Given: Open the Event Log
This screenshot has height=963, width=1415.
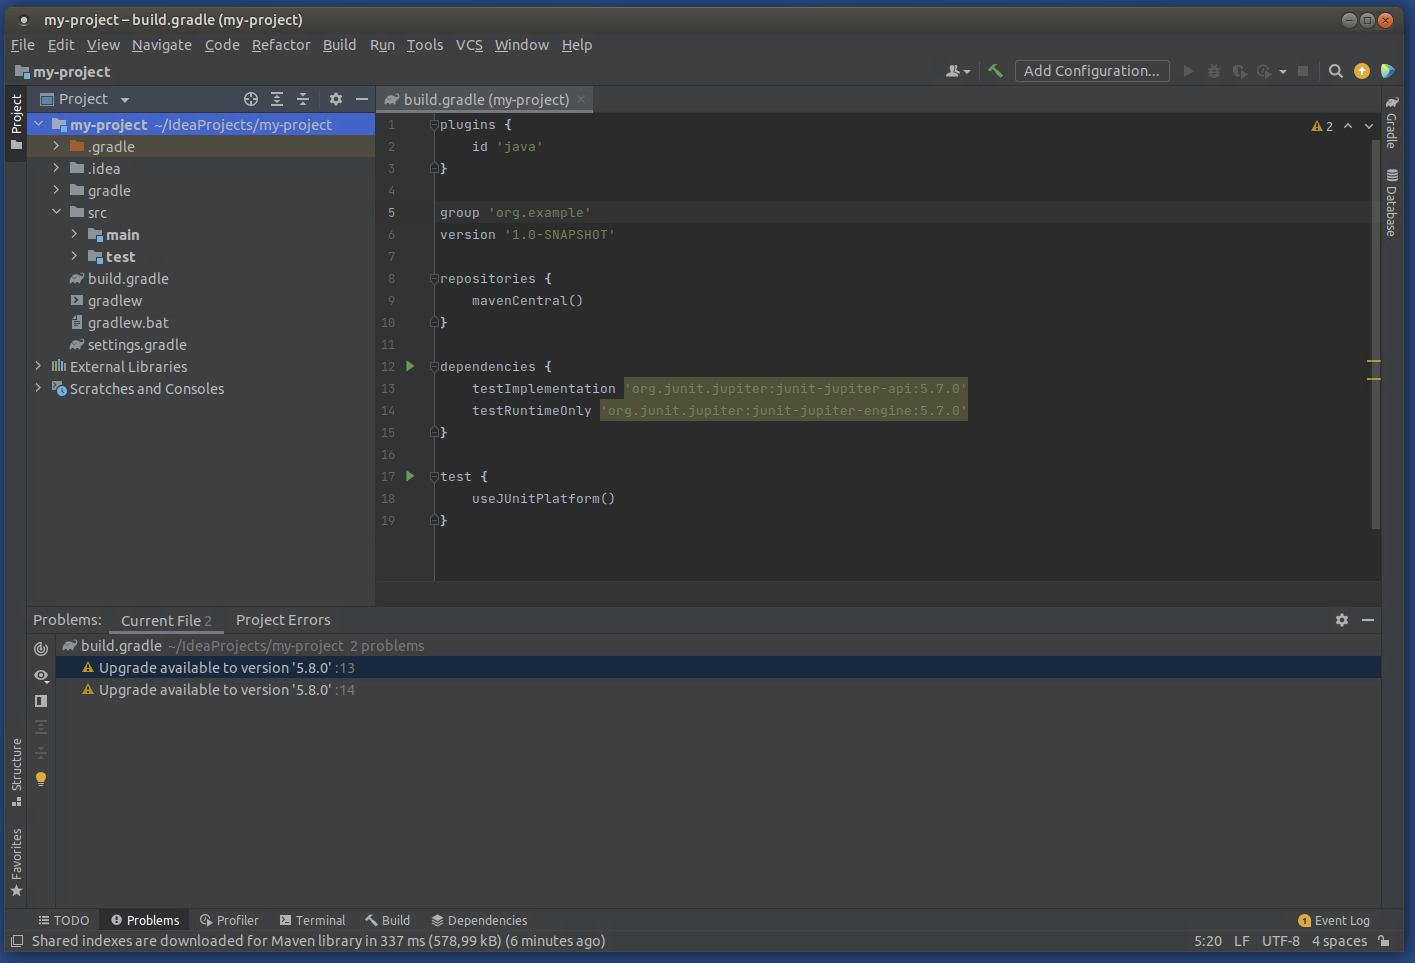Looking at the screenshot, I should 1334,921.
